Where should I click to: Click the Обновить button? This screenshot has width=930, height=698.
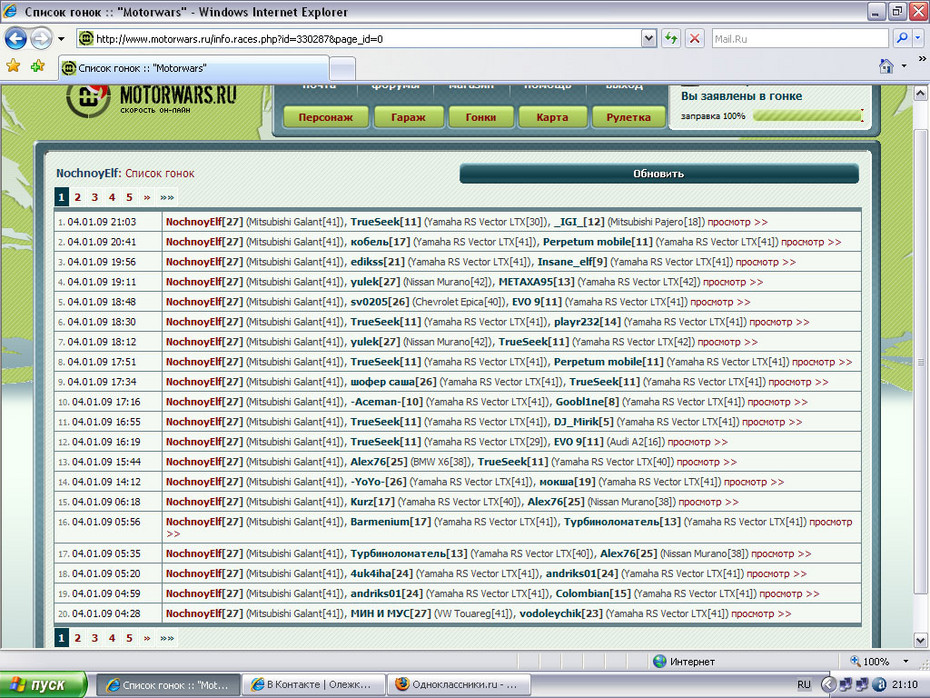point(659,174)
